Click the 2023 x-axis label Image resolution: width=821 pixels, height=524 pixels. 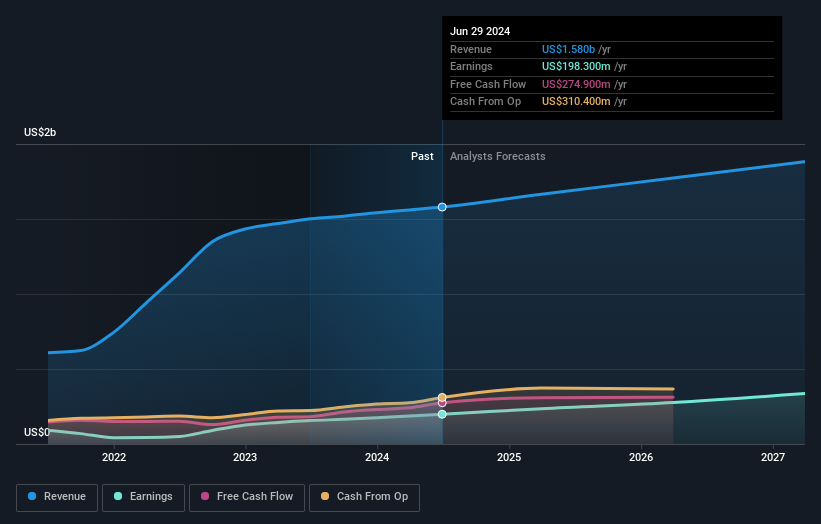click(245, 458)
